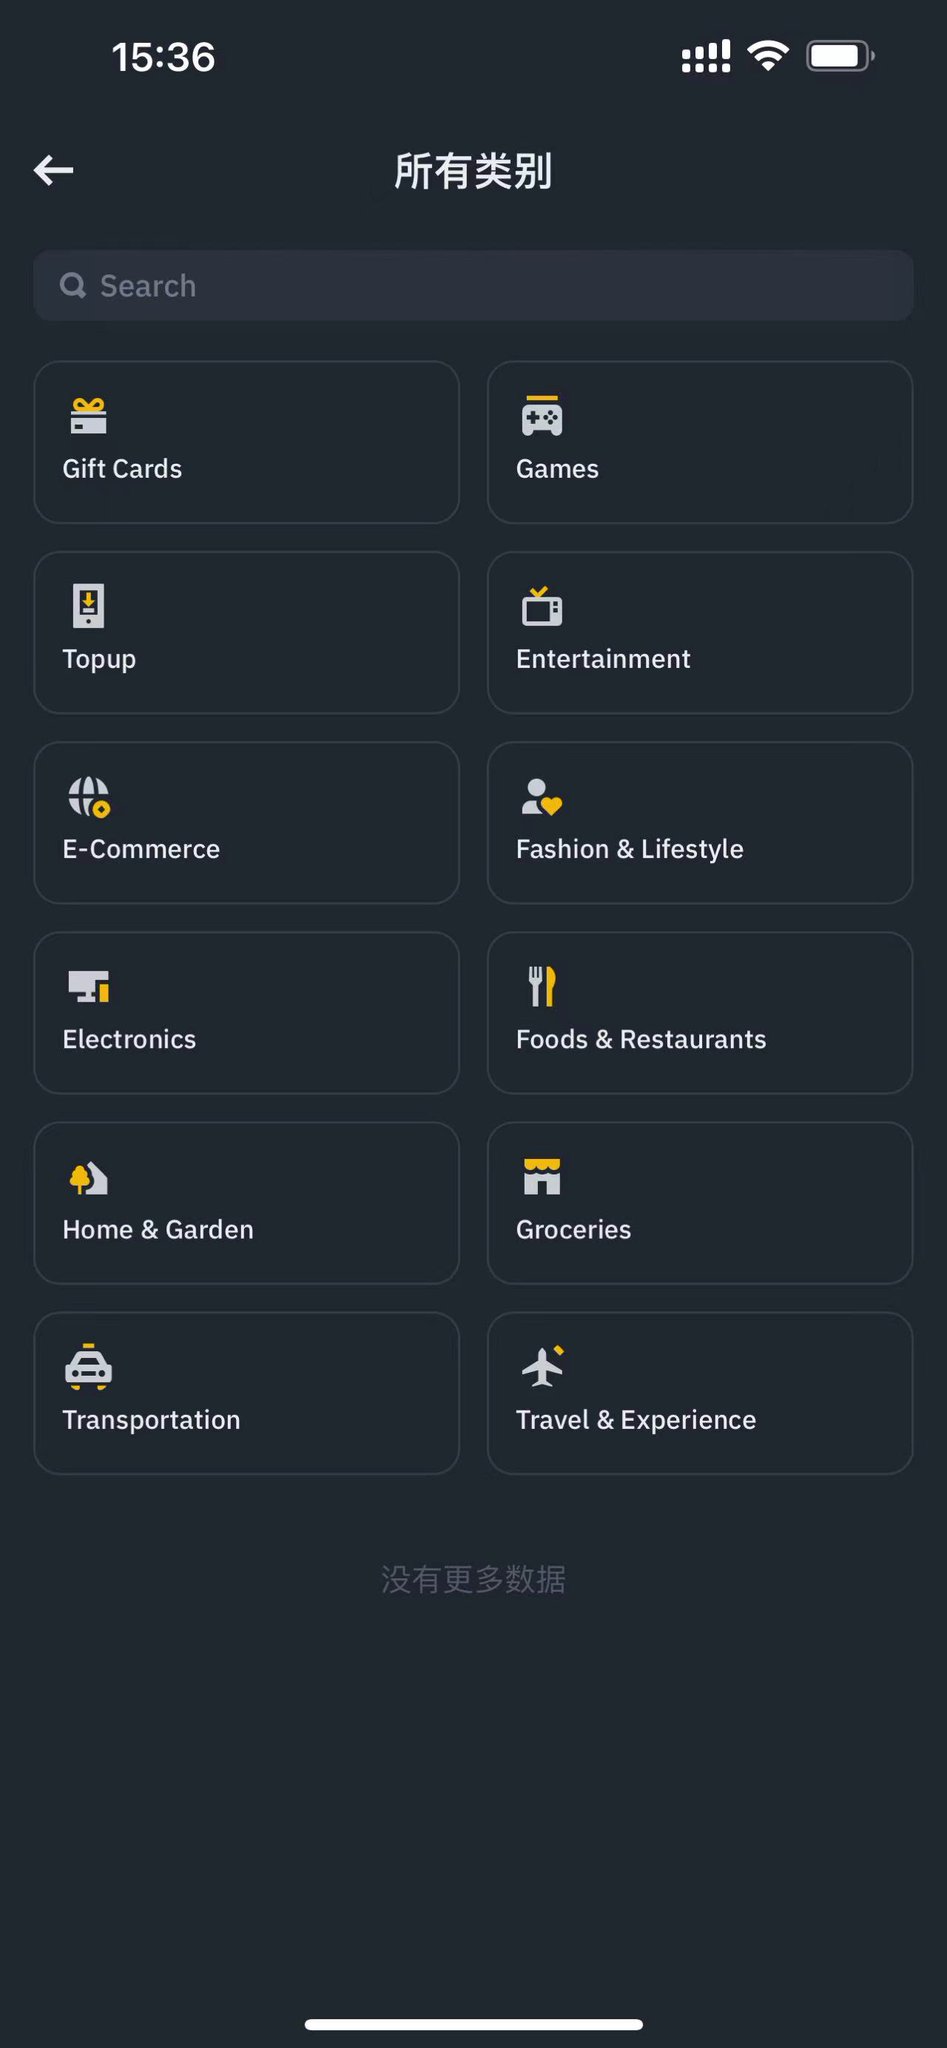
Task: Click the search magnifier icon
Action: click(x=73, y=286)
